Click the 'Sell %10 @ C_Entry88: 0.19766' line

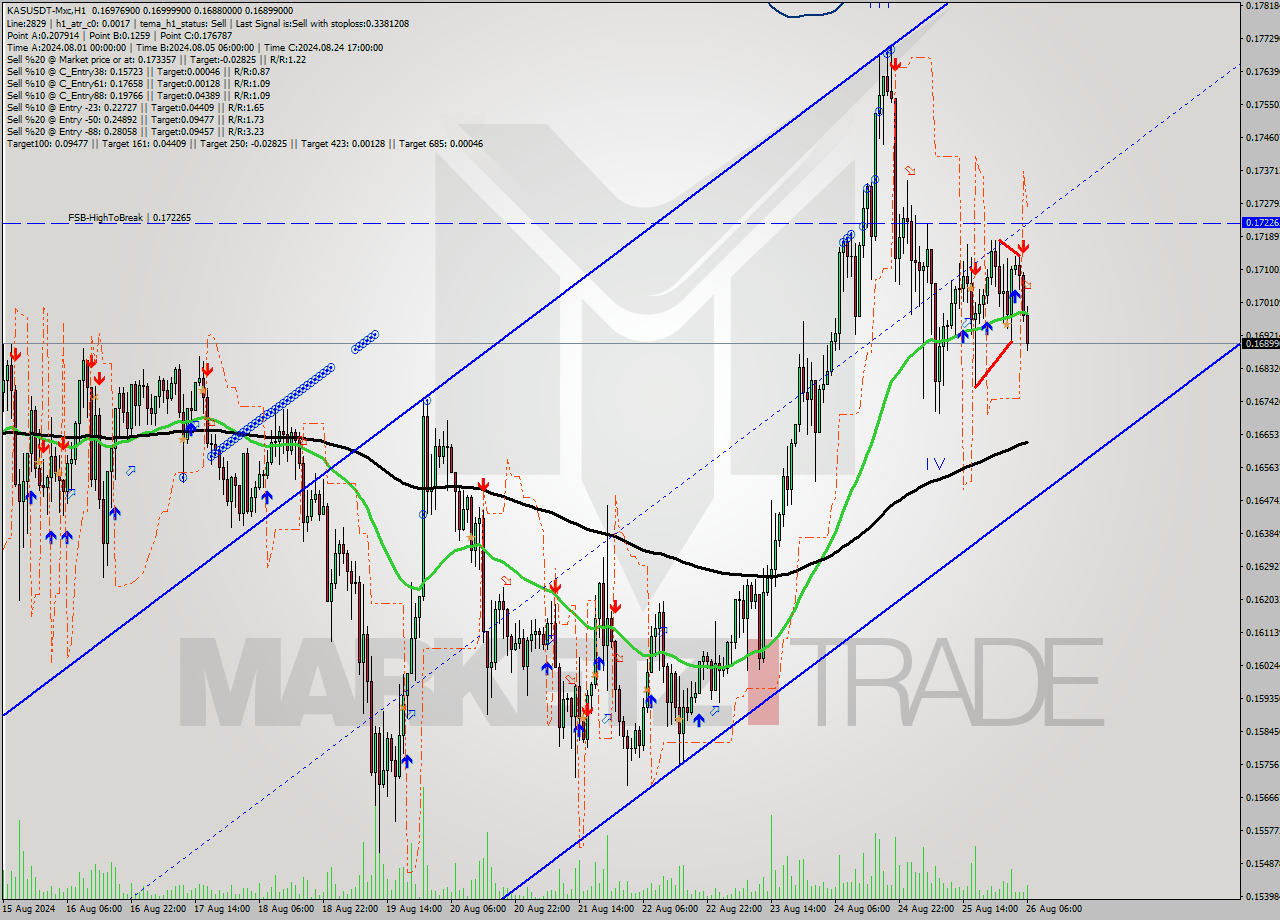pyautogui.click(x=138, y=95)
